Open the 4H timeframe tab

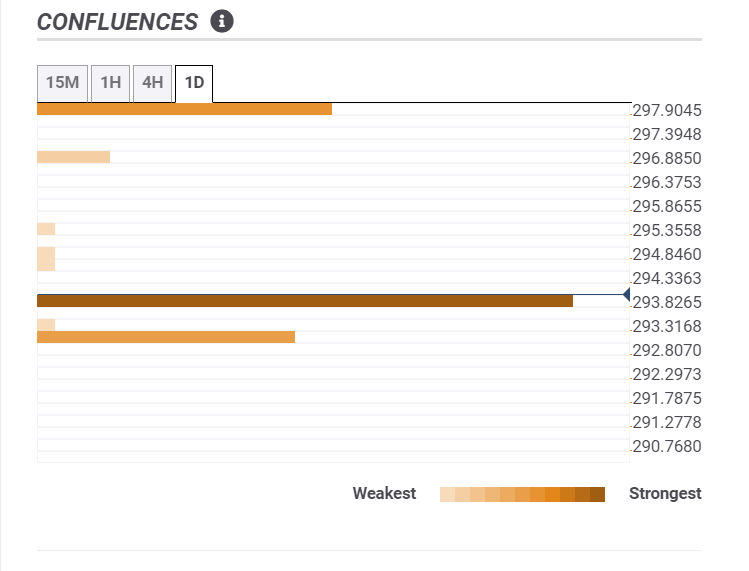coord(152,83)
